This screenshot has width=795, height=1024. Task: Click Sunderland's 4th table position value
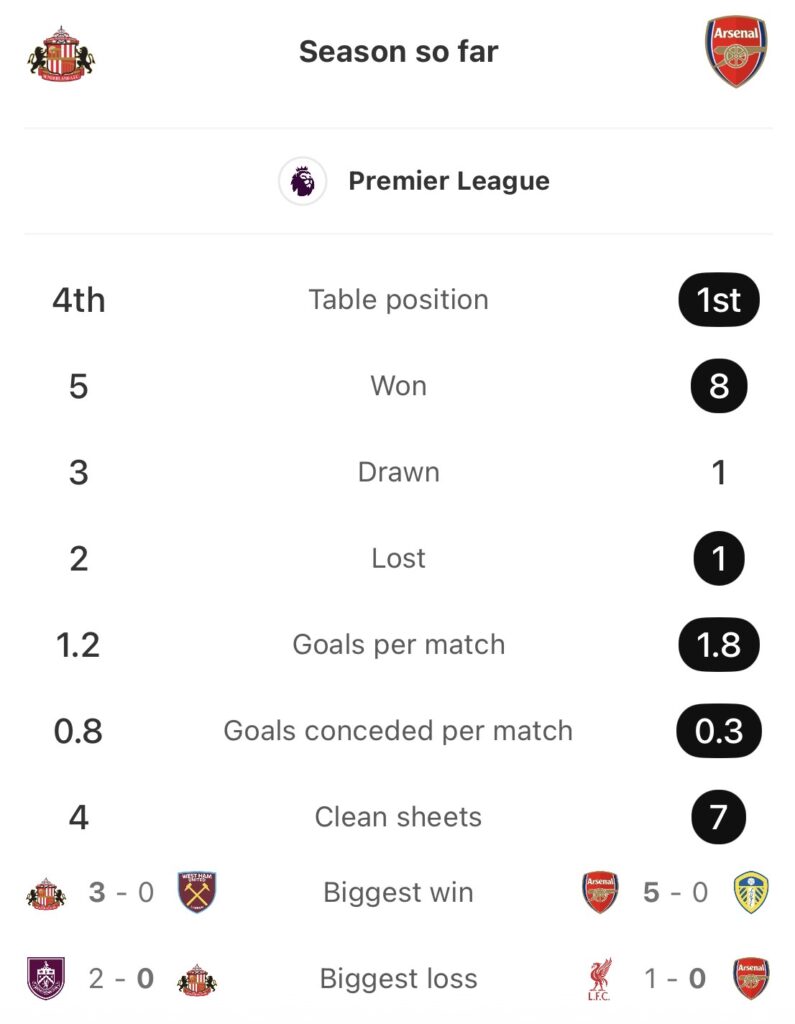(79, 300)
